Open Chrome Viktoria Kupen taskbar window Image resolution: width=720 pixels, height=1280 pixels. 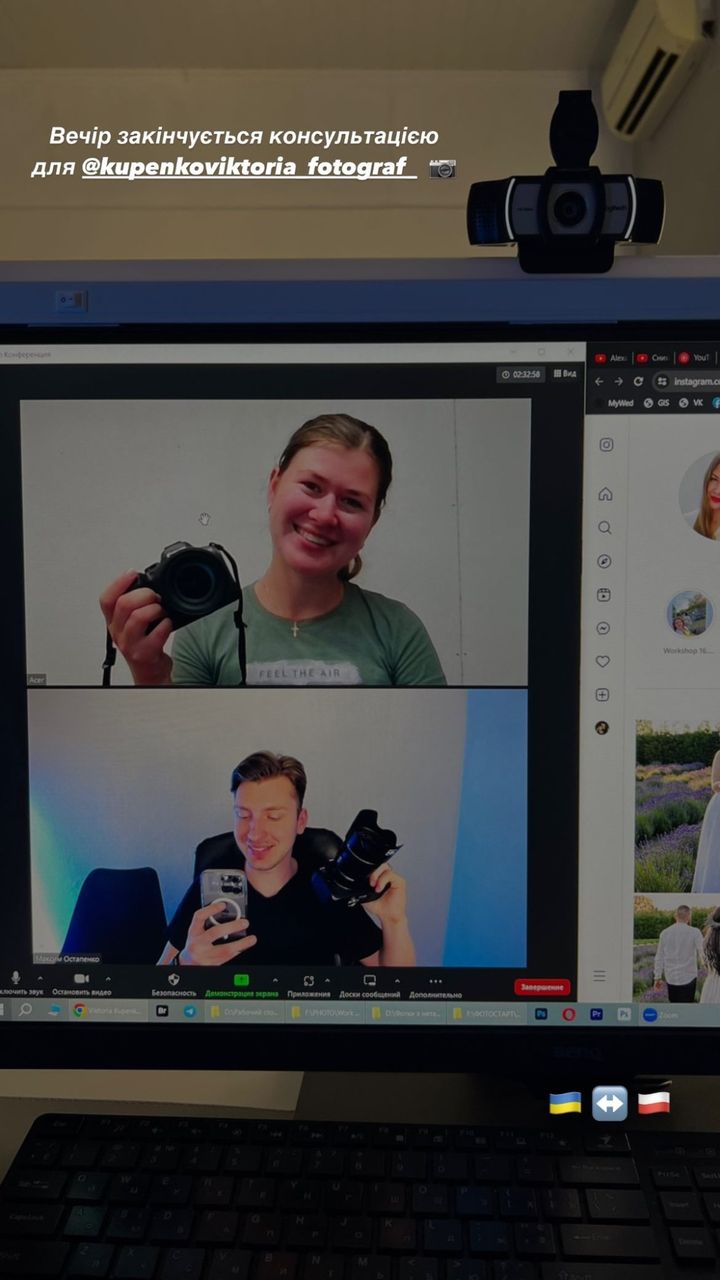coord(107,1011)
